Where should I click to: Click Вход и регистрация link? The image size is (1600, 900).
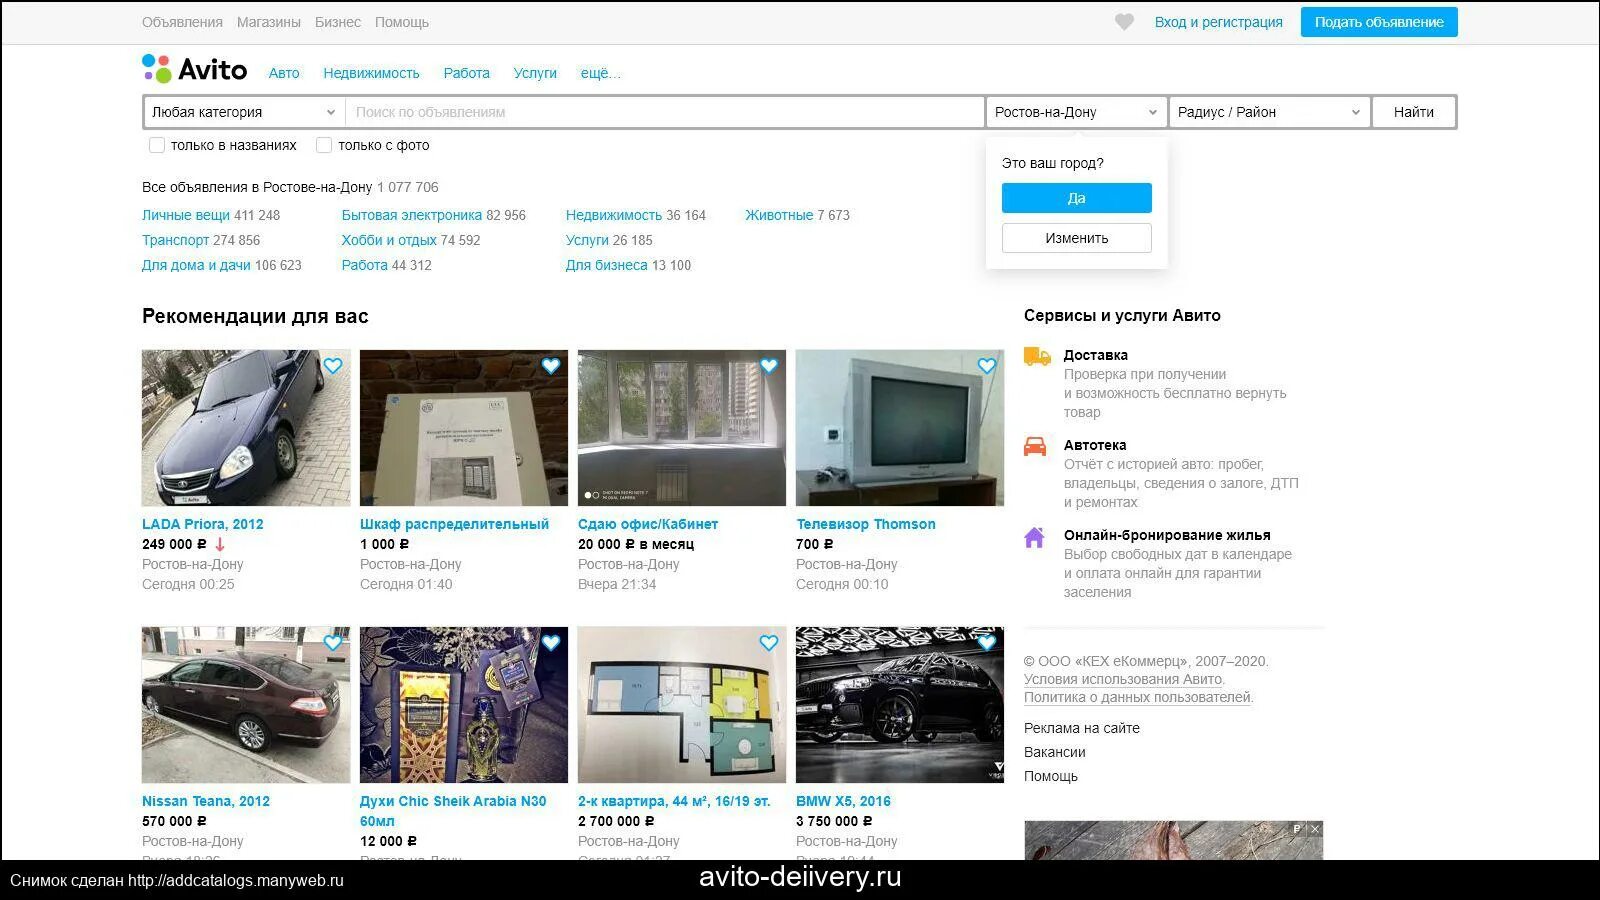[x=1218, y=22]
